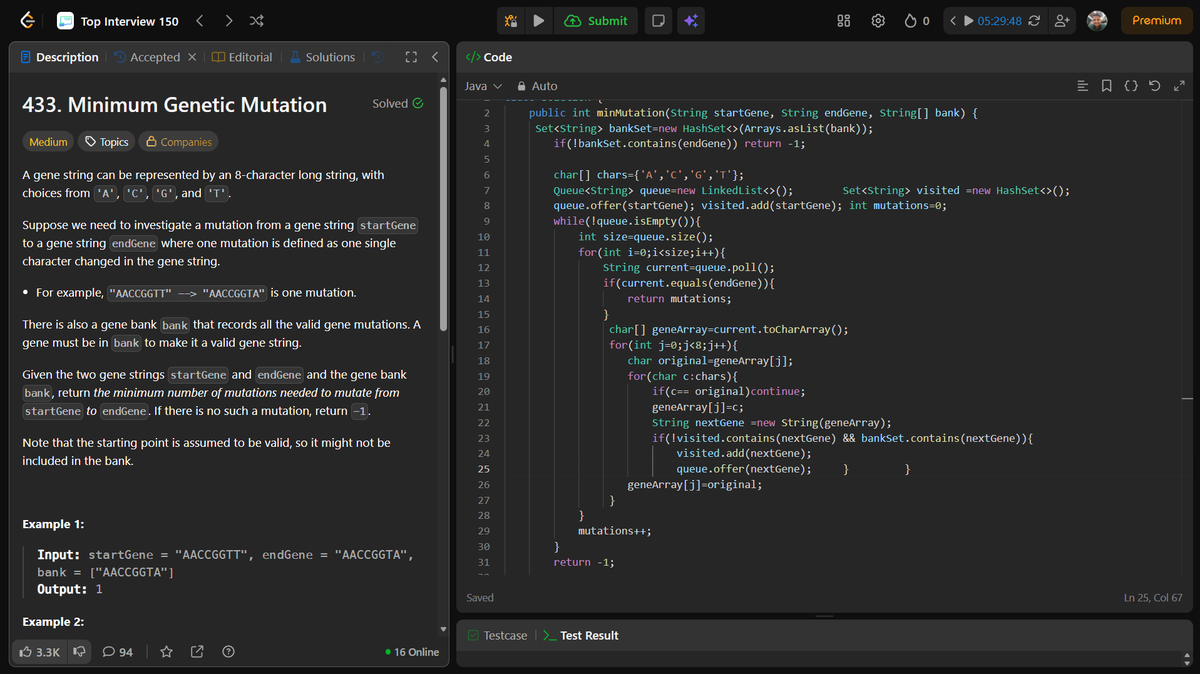Open the Test Result tab
This screenshot has width=1200, height=674.
580,635
